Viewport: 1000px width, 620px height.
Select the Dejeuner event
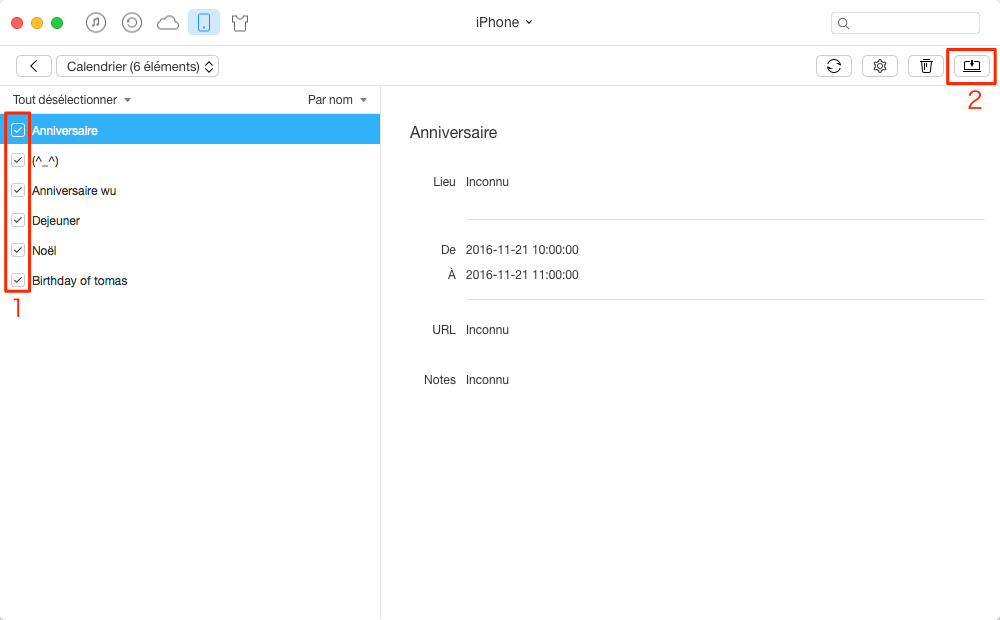190,220
